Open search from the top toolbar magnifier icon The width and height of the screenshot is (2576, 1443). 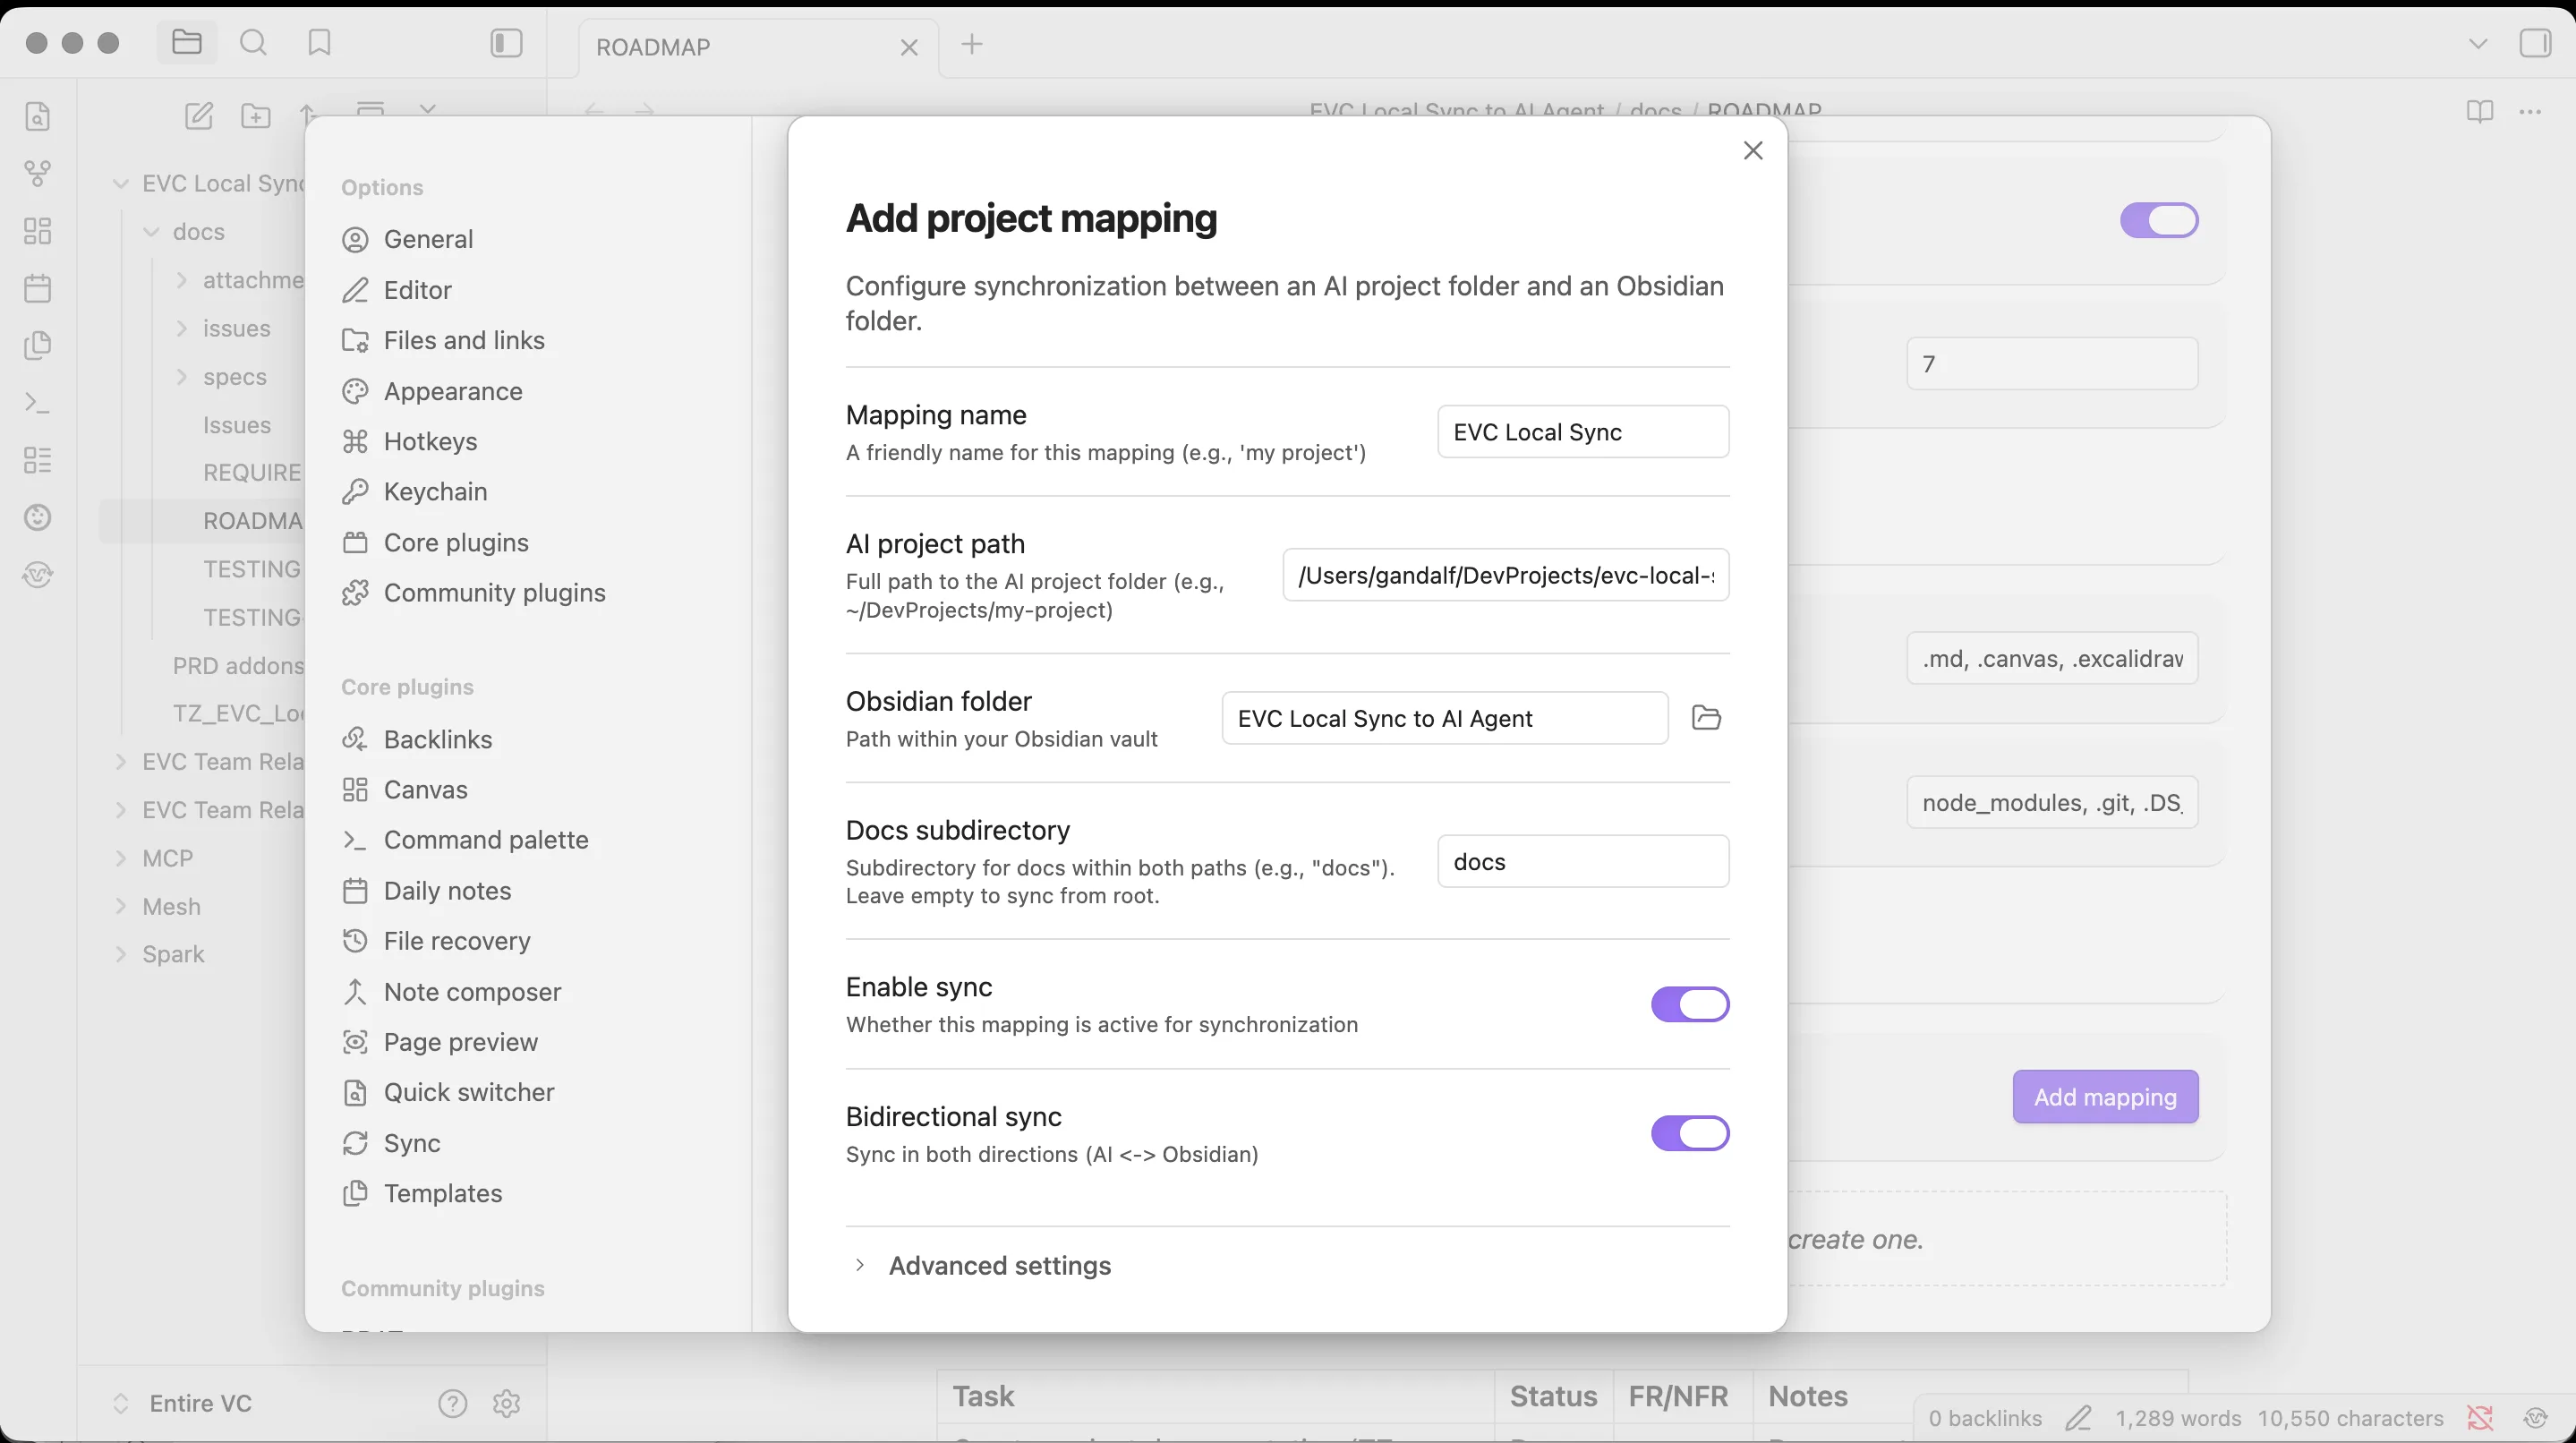coord(253,43)
